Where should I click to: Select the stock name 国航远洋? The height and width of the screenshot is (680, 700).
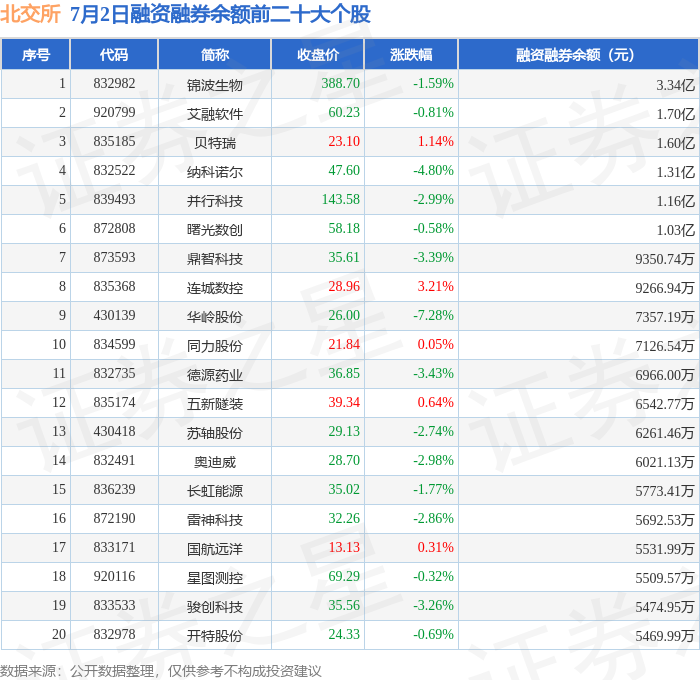(215, 549)
